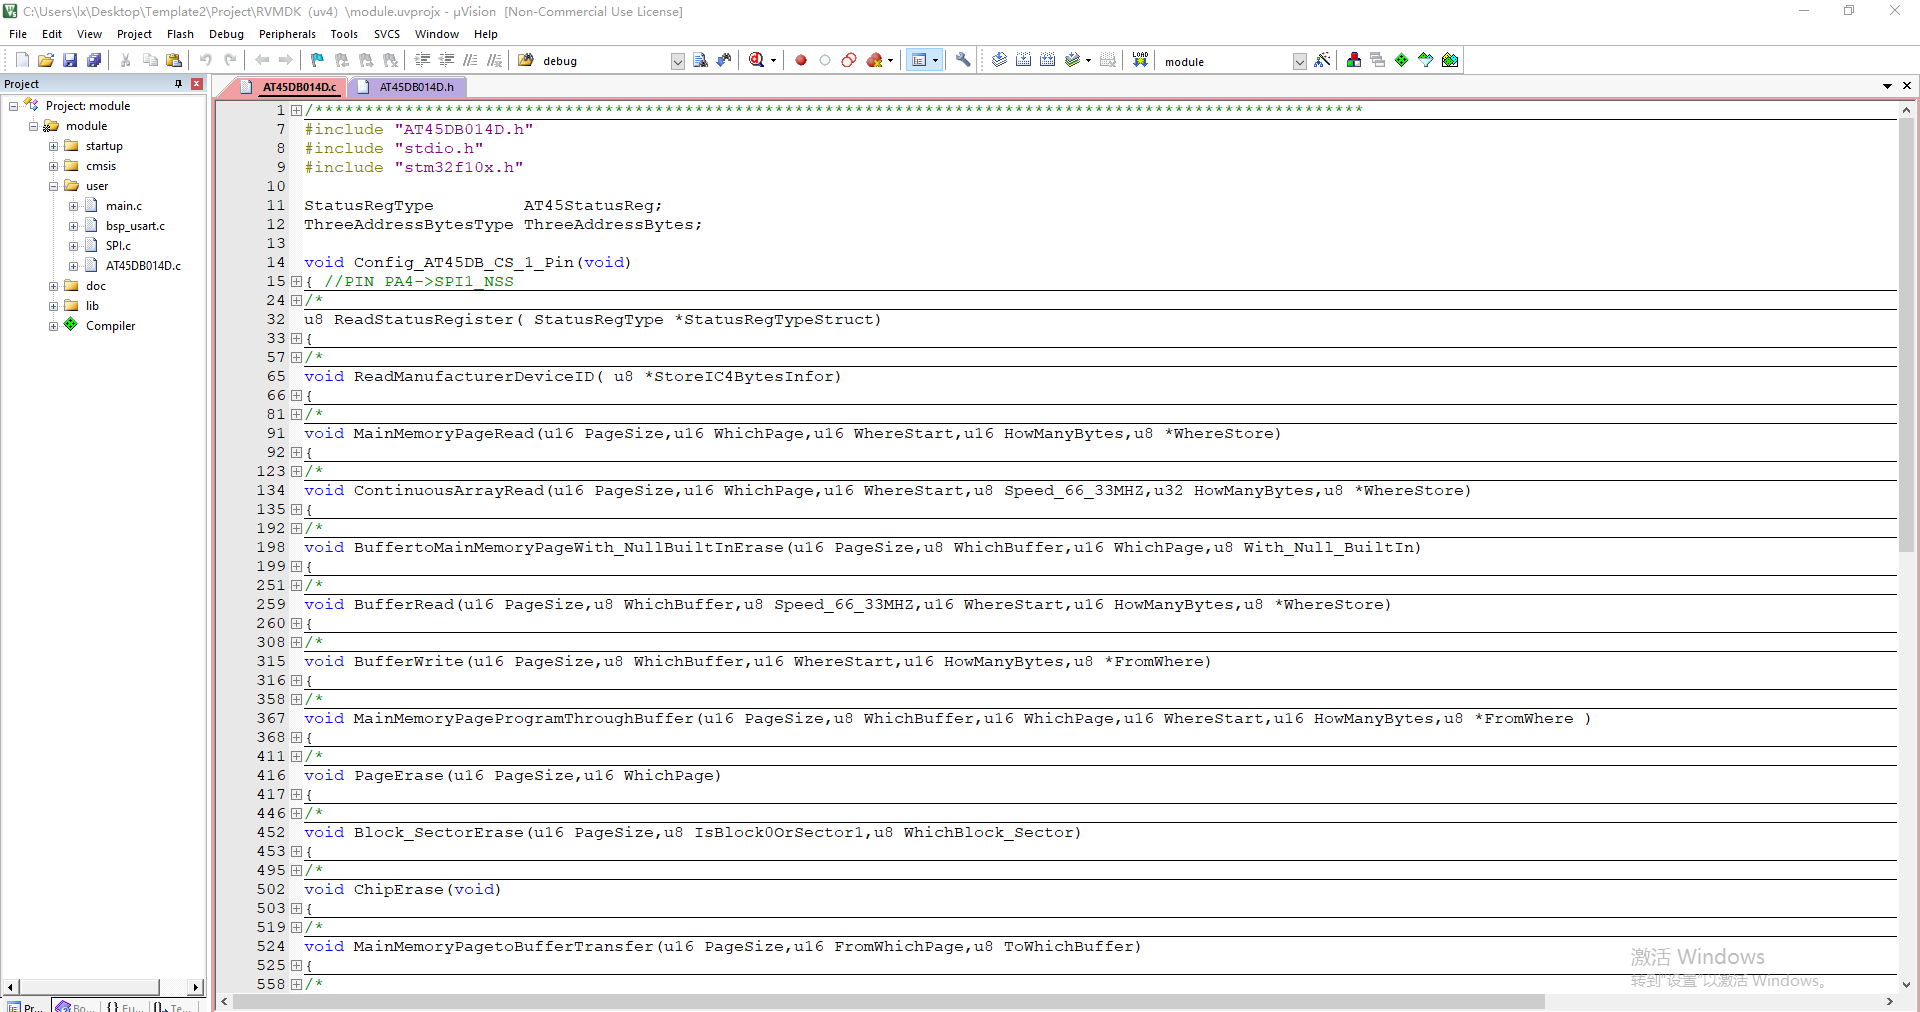Unfold the ChipErase body at line 503
The width and height of the screenshot is (1920, 1012).
[x=296, y=909]
